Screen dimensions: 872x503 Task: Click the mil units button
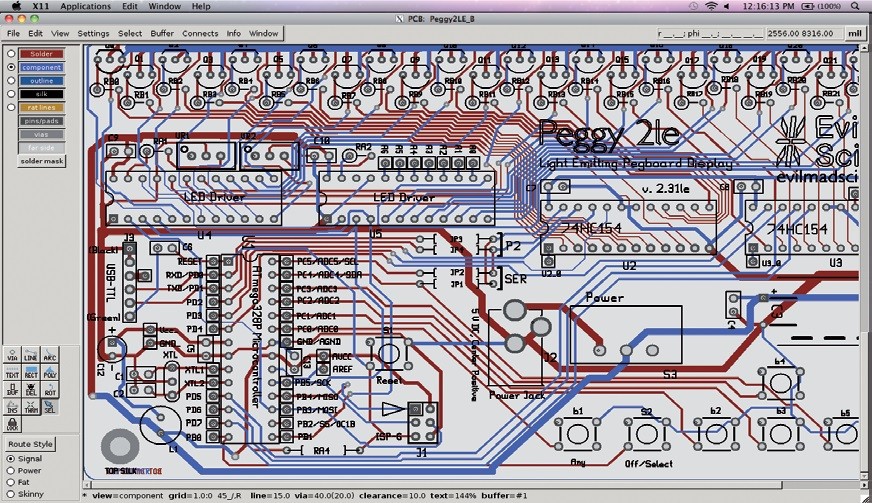pyautogui.click(x=855, y=33)
